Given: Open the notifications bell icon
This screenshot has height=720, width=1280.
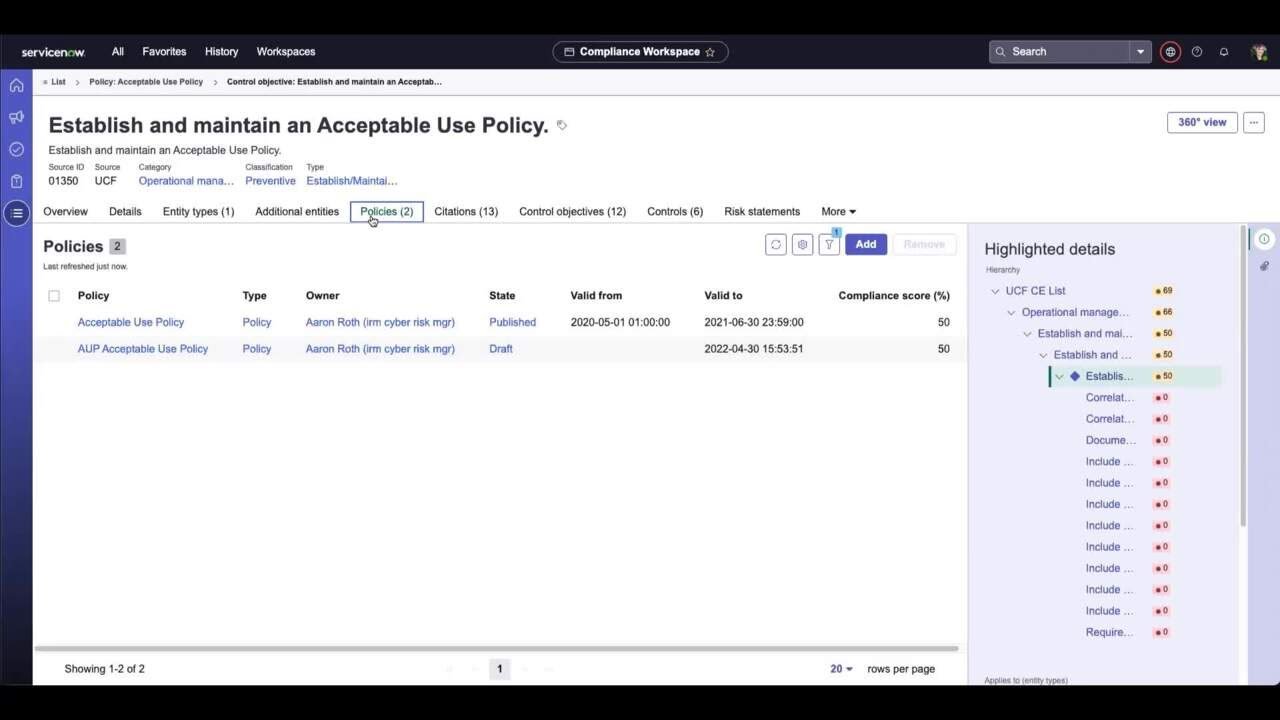Looking at the screenshot, I should 1224,52.
